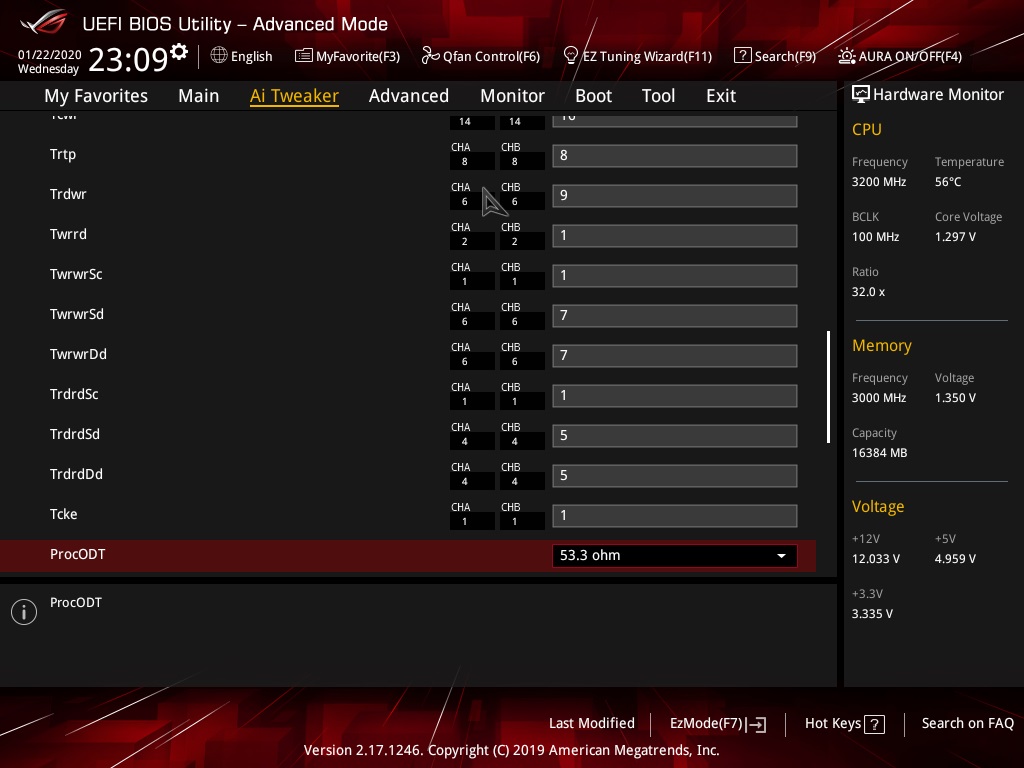Click the settings list scrollbar

pos(829,387)
